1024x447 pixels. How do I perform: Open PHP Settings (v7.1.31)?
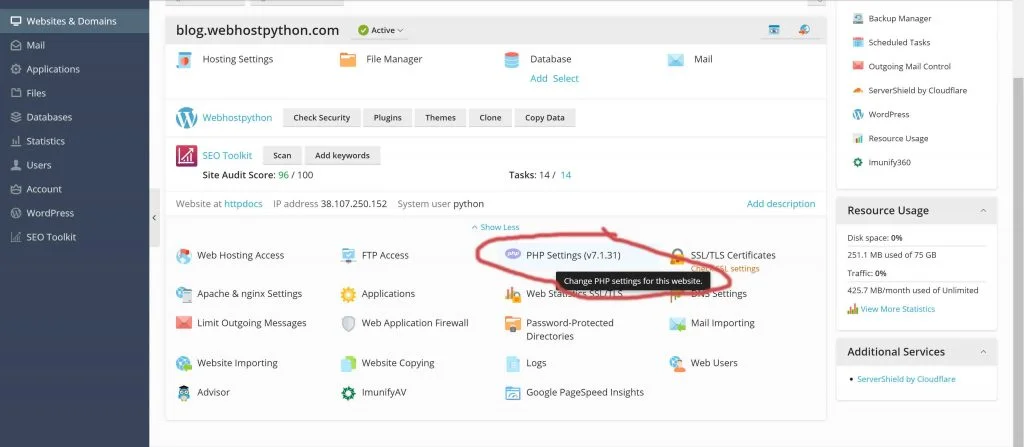pos(573,256)
